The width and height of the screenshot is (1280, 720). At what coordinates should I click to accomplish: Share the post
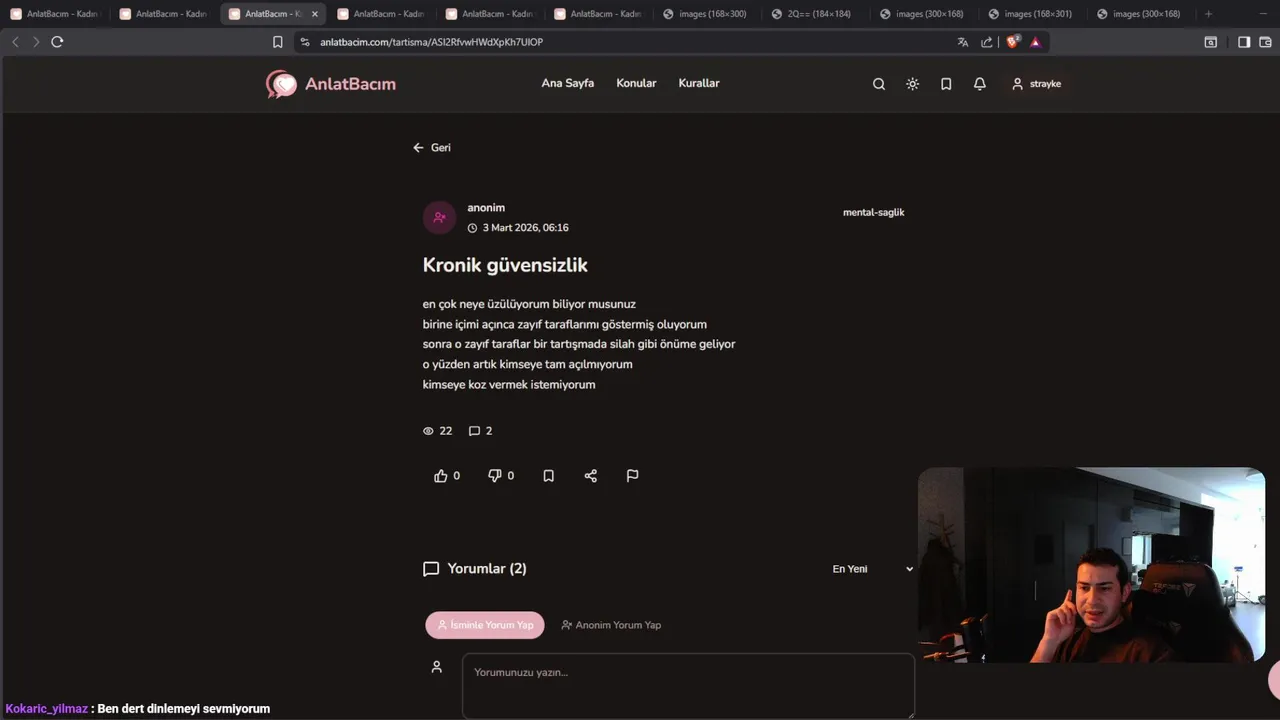point(590,476)
